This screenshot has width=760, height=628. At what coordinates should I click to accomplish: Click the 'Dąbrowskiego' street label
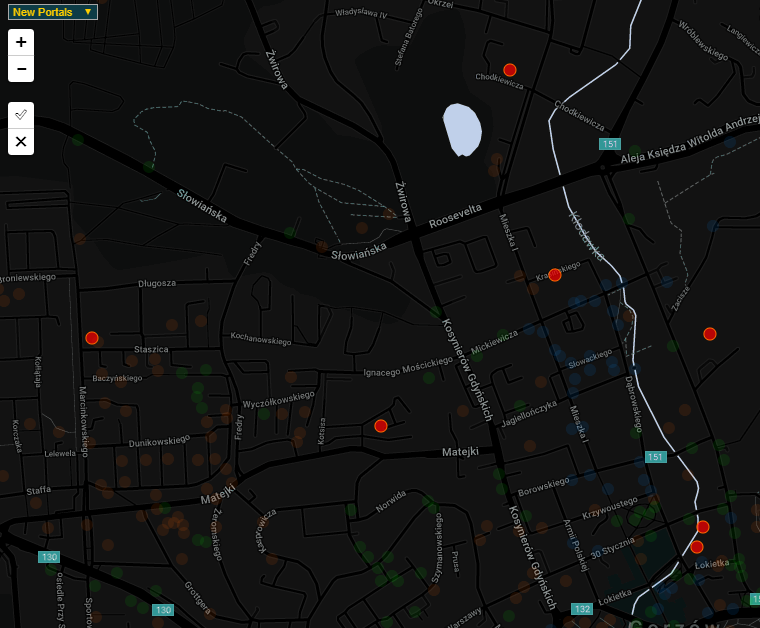pyautogui.click(x=633, y=404)
